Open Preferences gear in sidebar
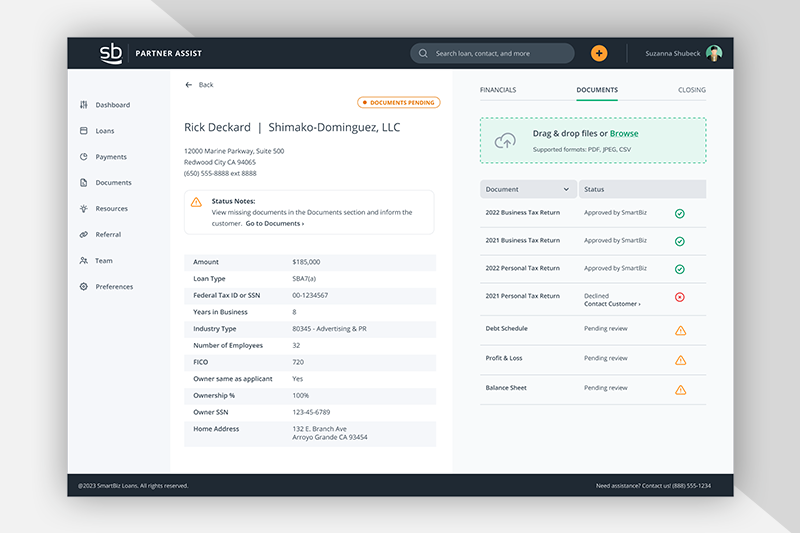 click(84, 287)
